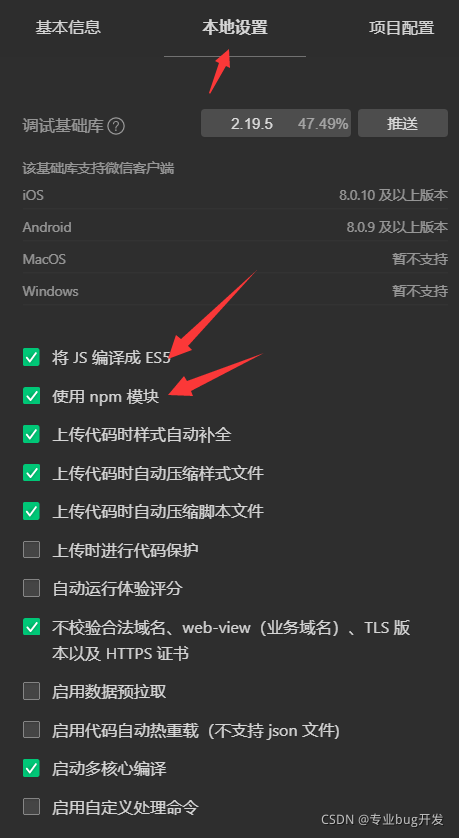Click the help icon beside 调试基础库

(x=116, y=126)
